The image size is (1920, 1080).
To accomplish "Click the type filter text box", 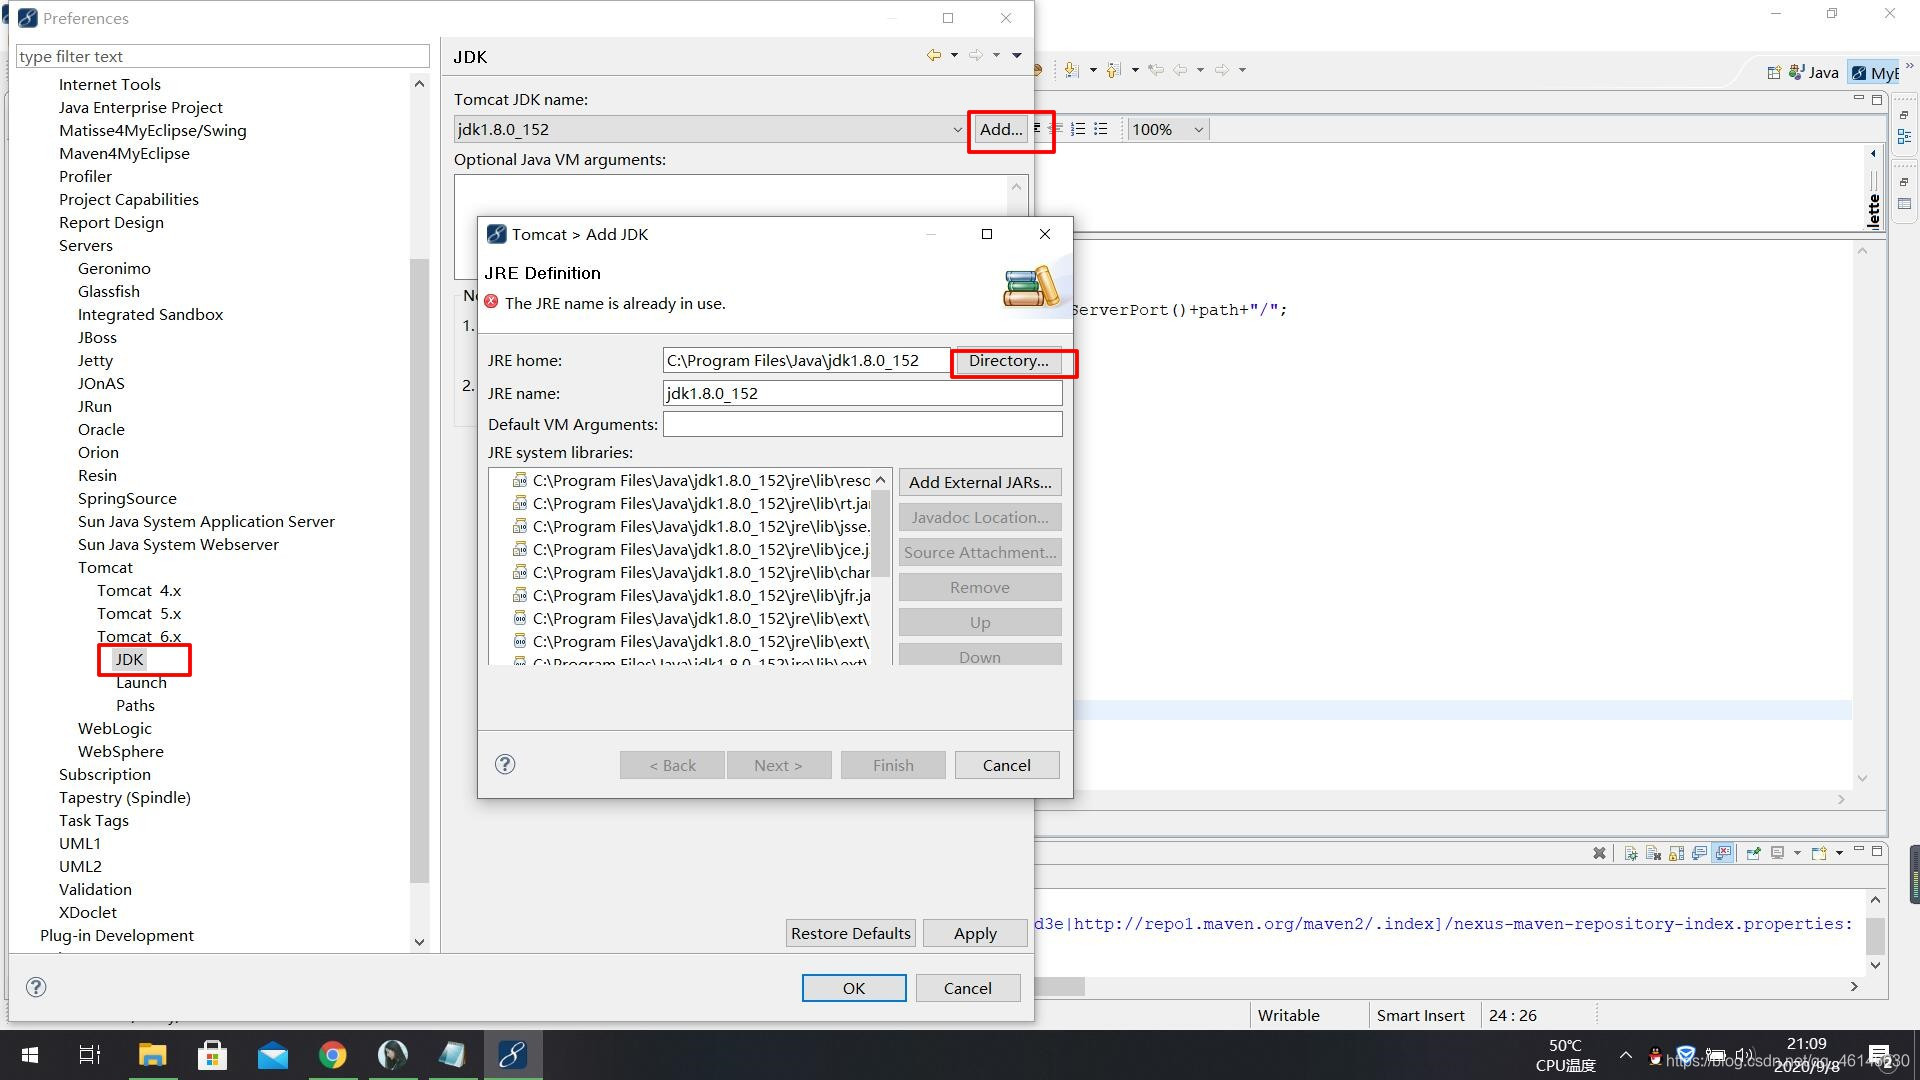I will coord(223,56).
